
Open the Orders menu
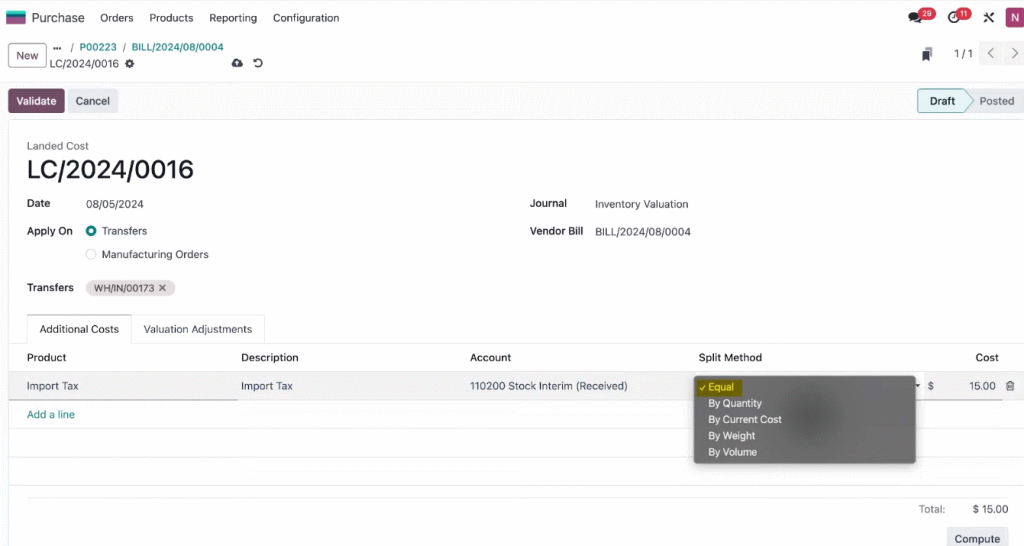(x=116, y=18)
